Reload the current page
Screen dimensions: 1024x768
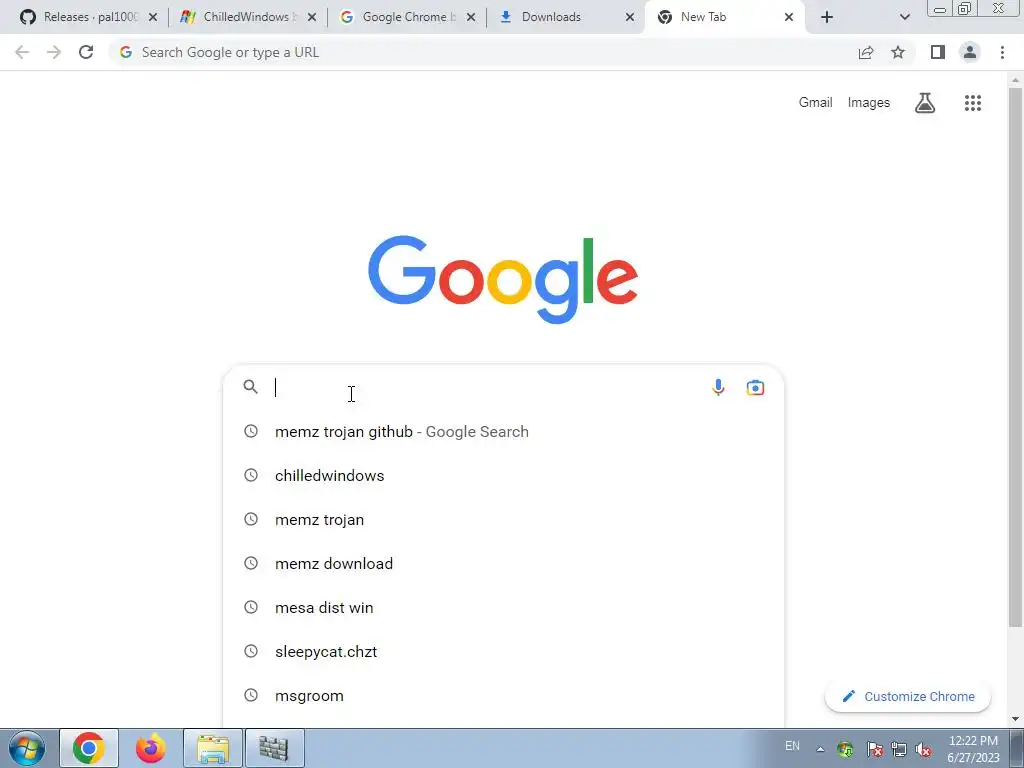tap(86, 52)
